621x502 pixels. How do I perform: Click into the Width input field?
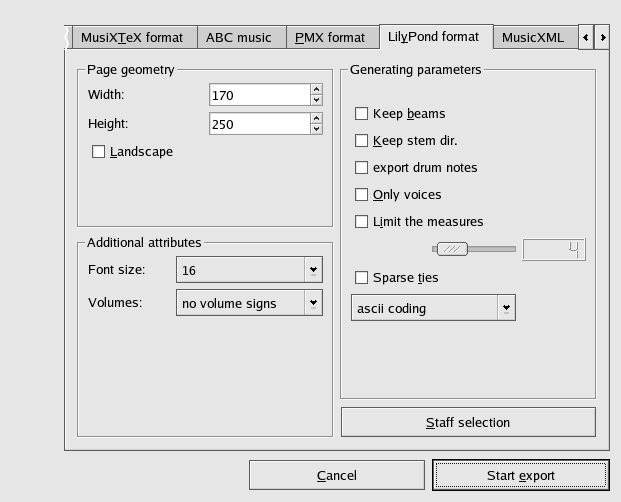258,95
